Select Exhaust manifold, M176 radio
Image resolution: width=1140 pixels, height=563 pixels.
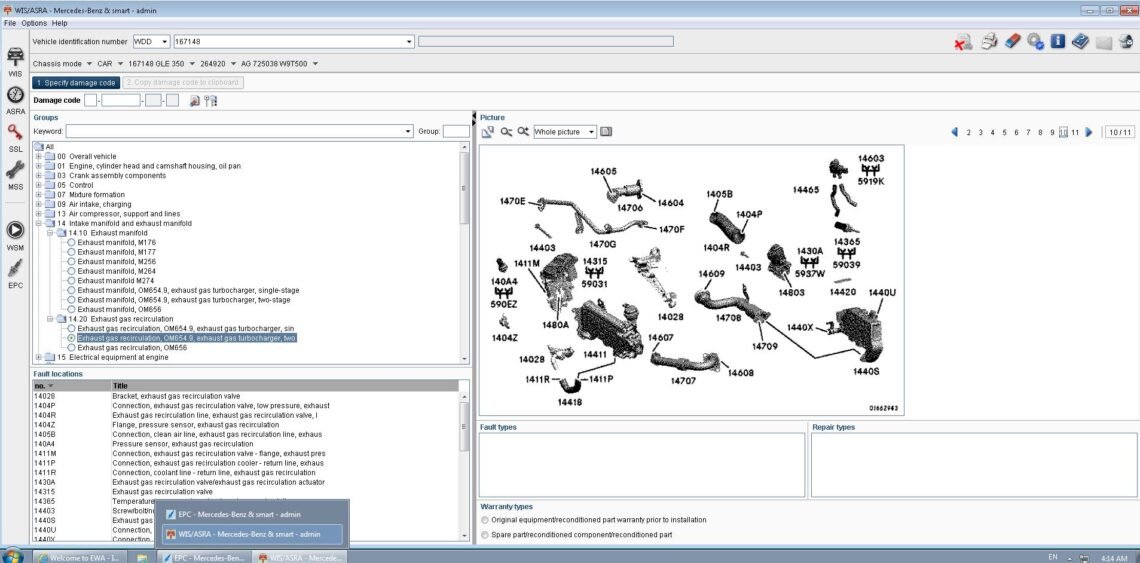coord(71,242)
